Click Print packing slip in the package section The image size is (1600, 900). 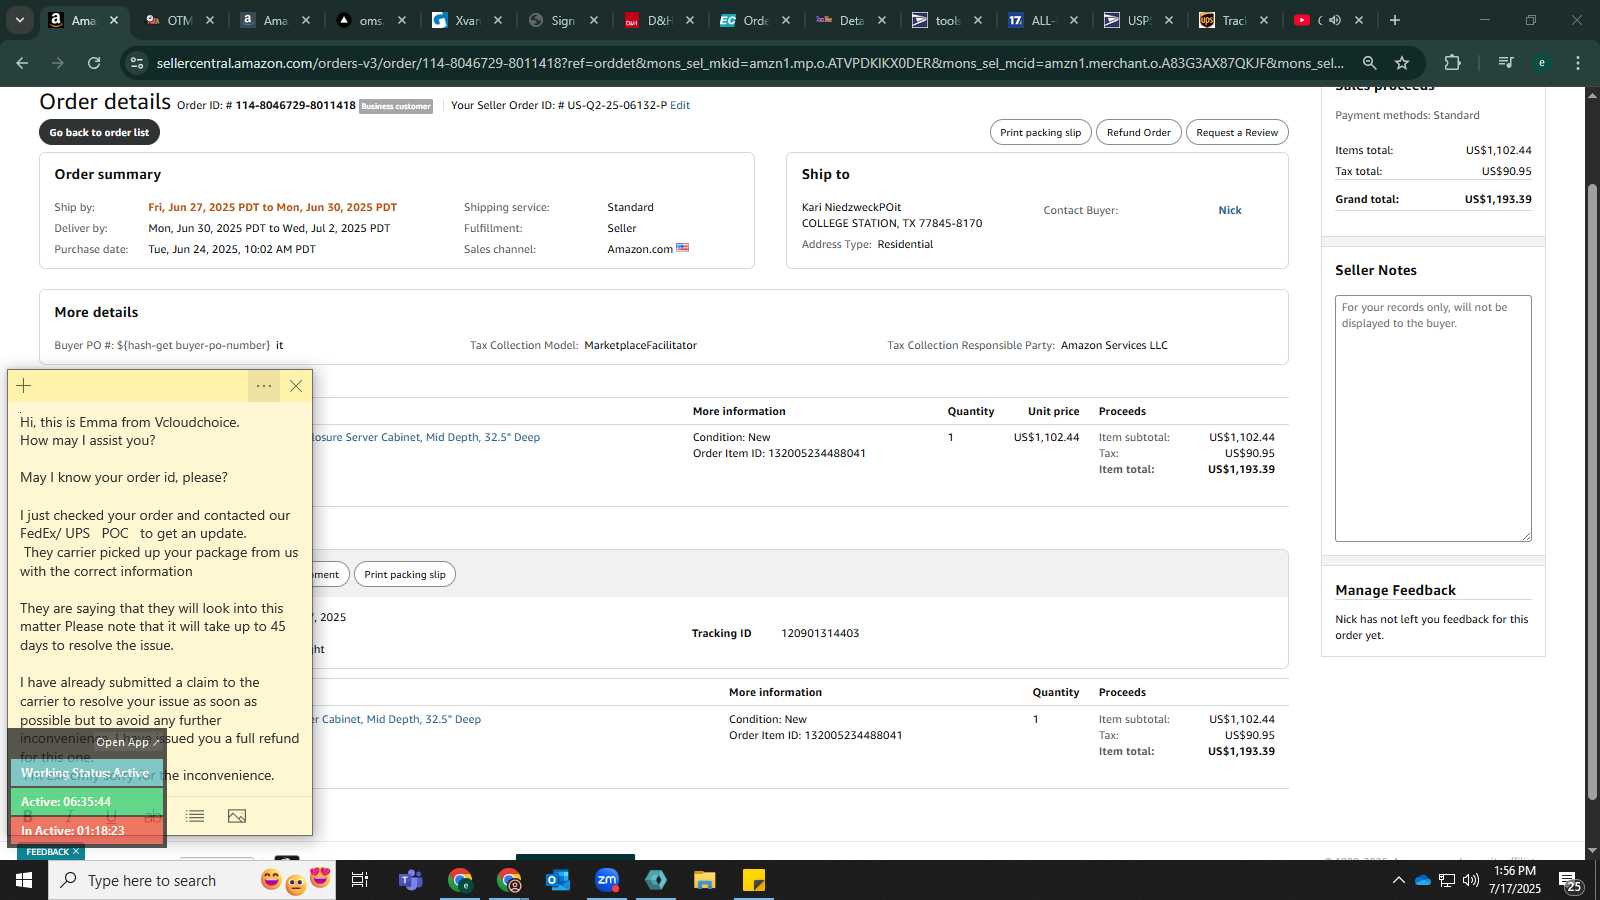coord(405,574)
